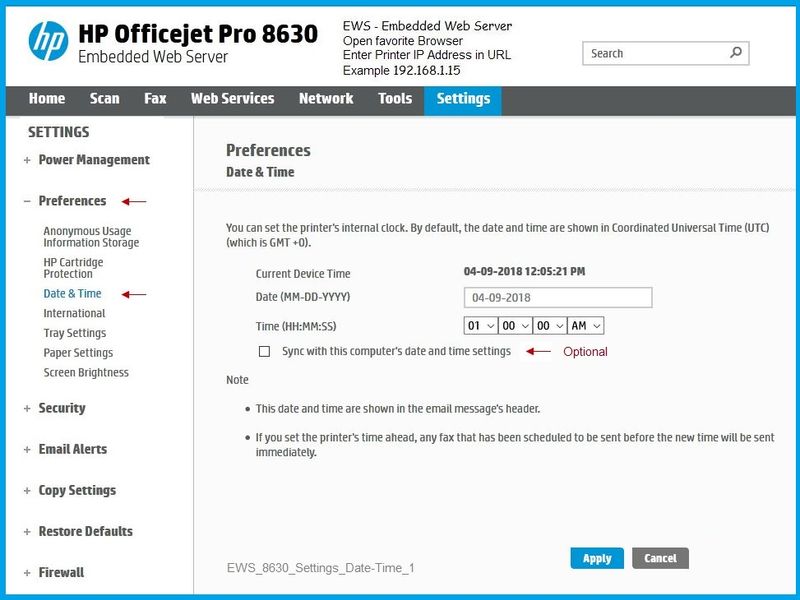The width and height of the screenshot is (800, 600).
Task: Click the Apply button
Action: click(x=595, y=558)
